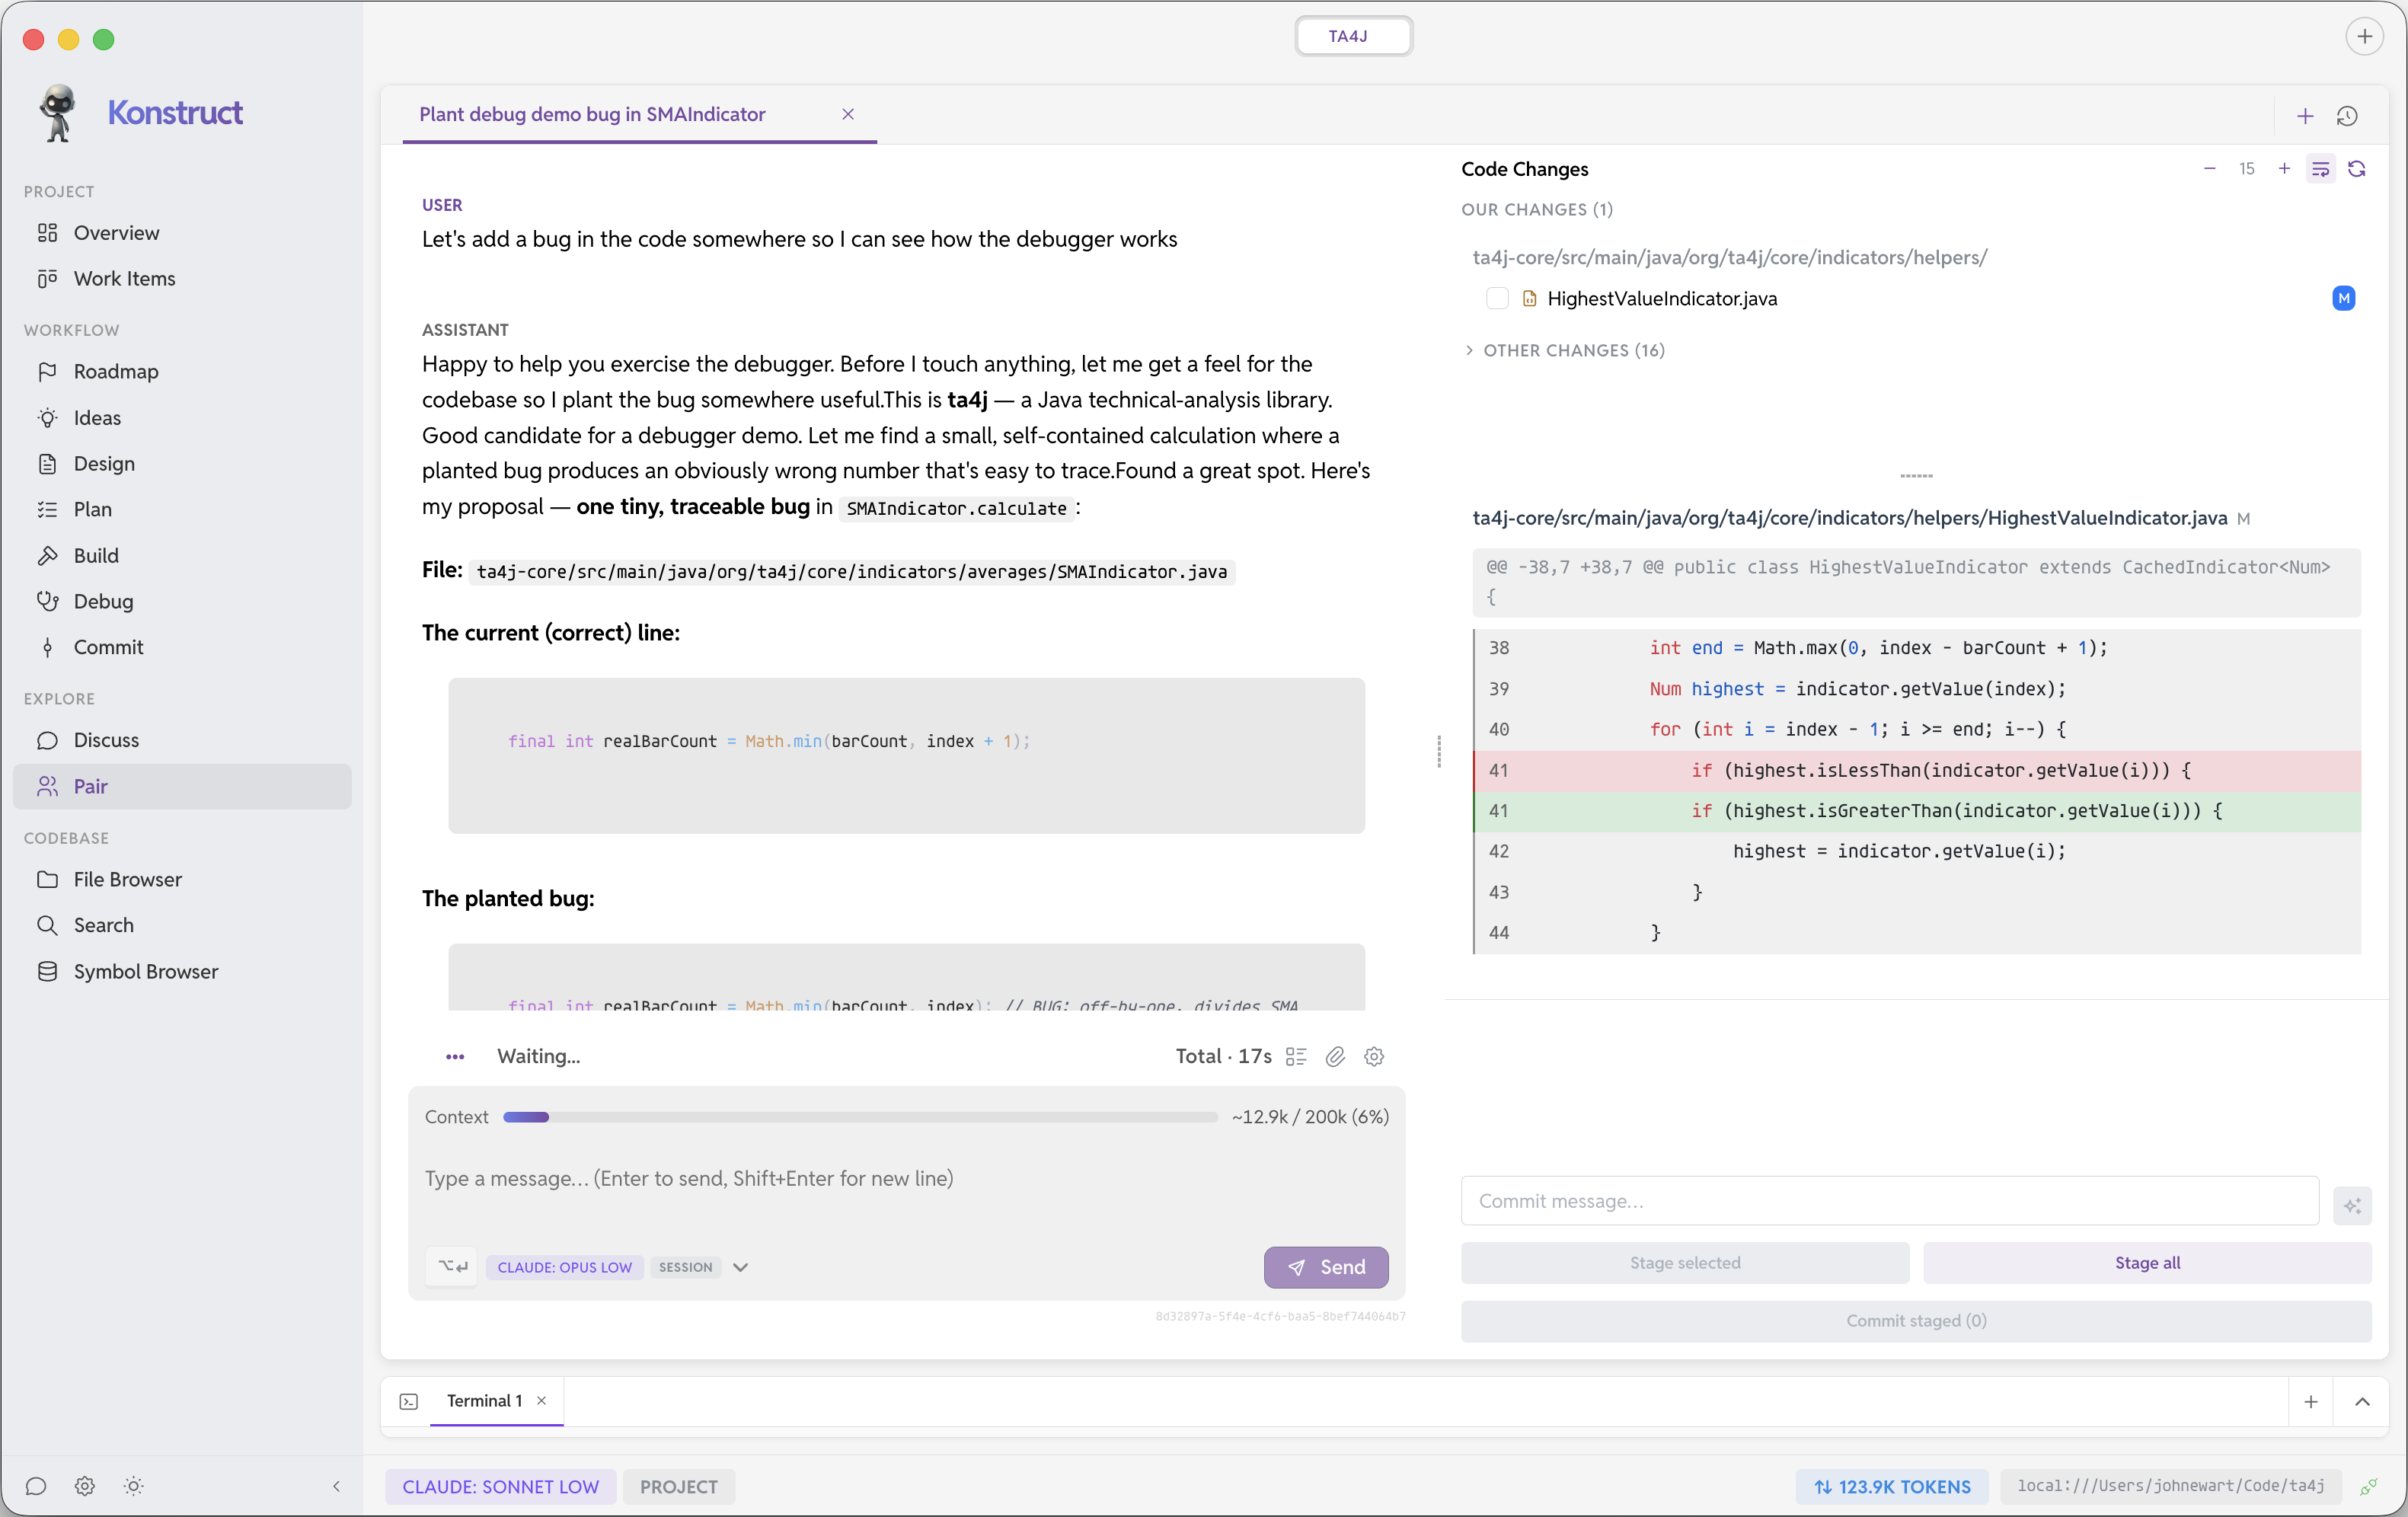This screenshot has height=1517, width=2408.
Task: Select the CLAUDE: OPUS LOW model chip
Action: 565,1267
